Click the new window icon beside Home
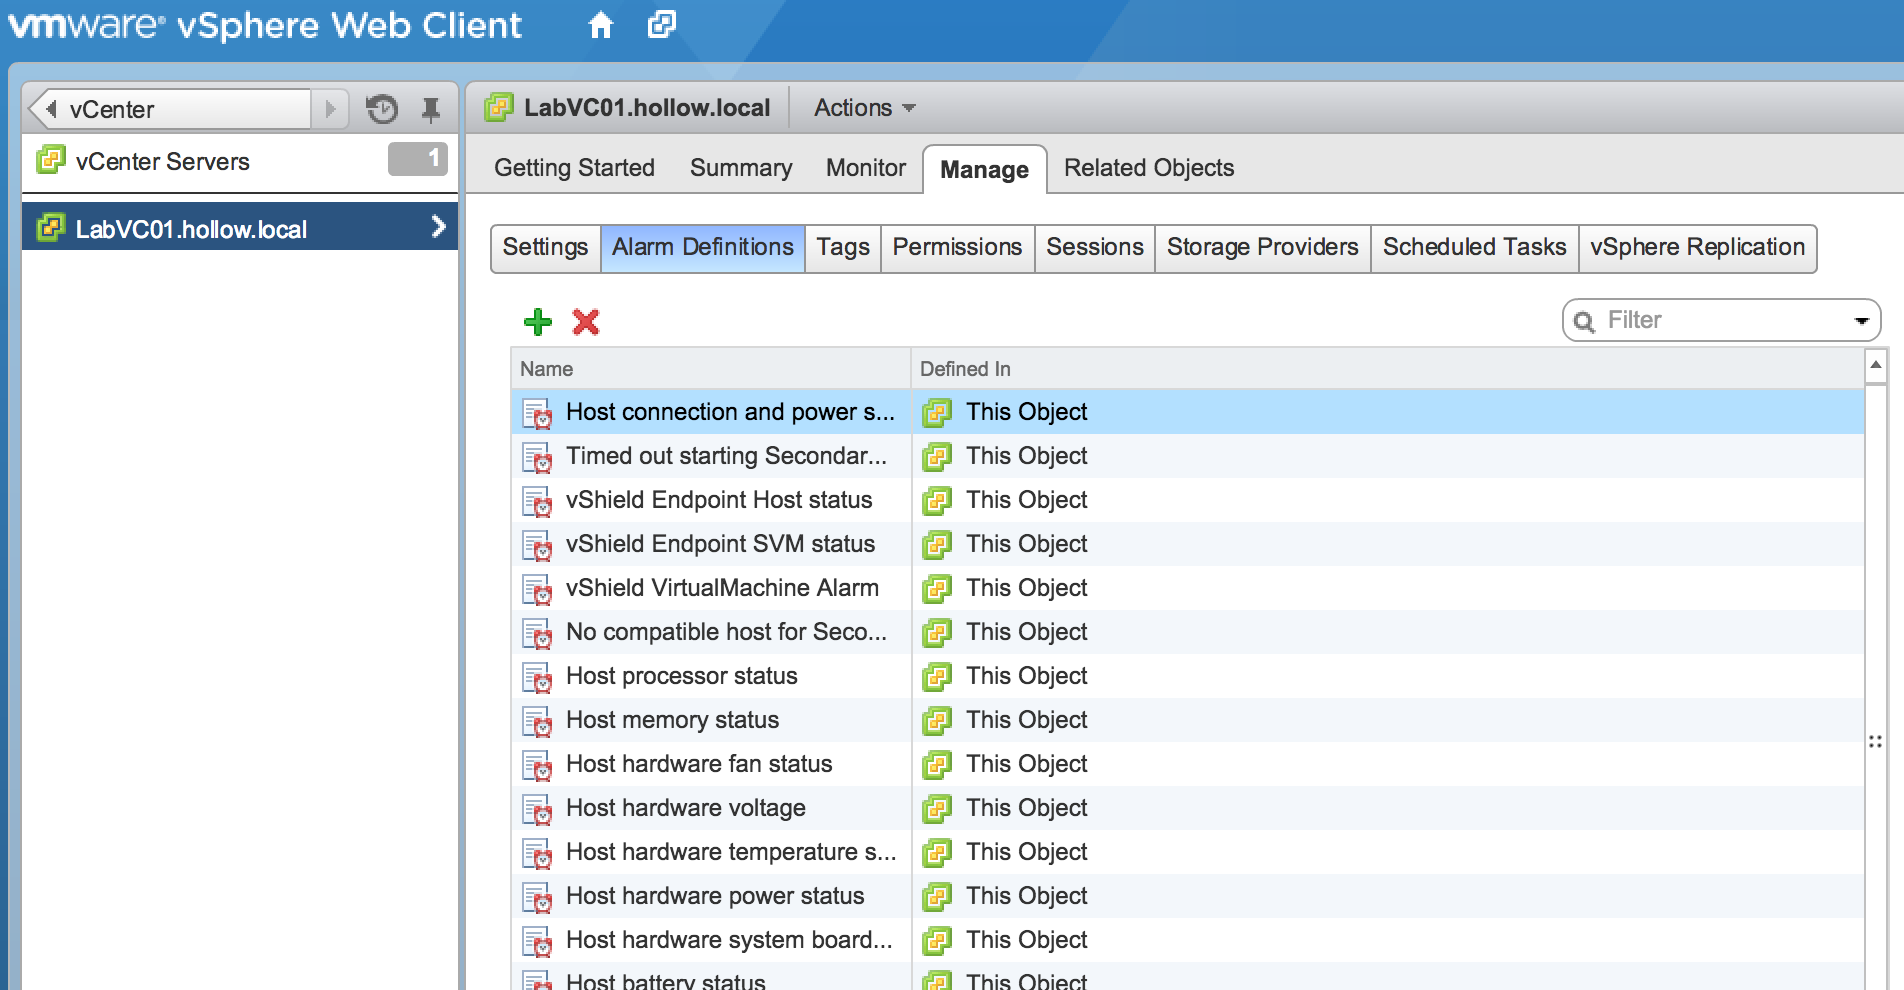This screenshot has height=990, width=1904. 661,25
